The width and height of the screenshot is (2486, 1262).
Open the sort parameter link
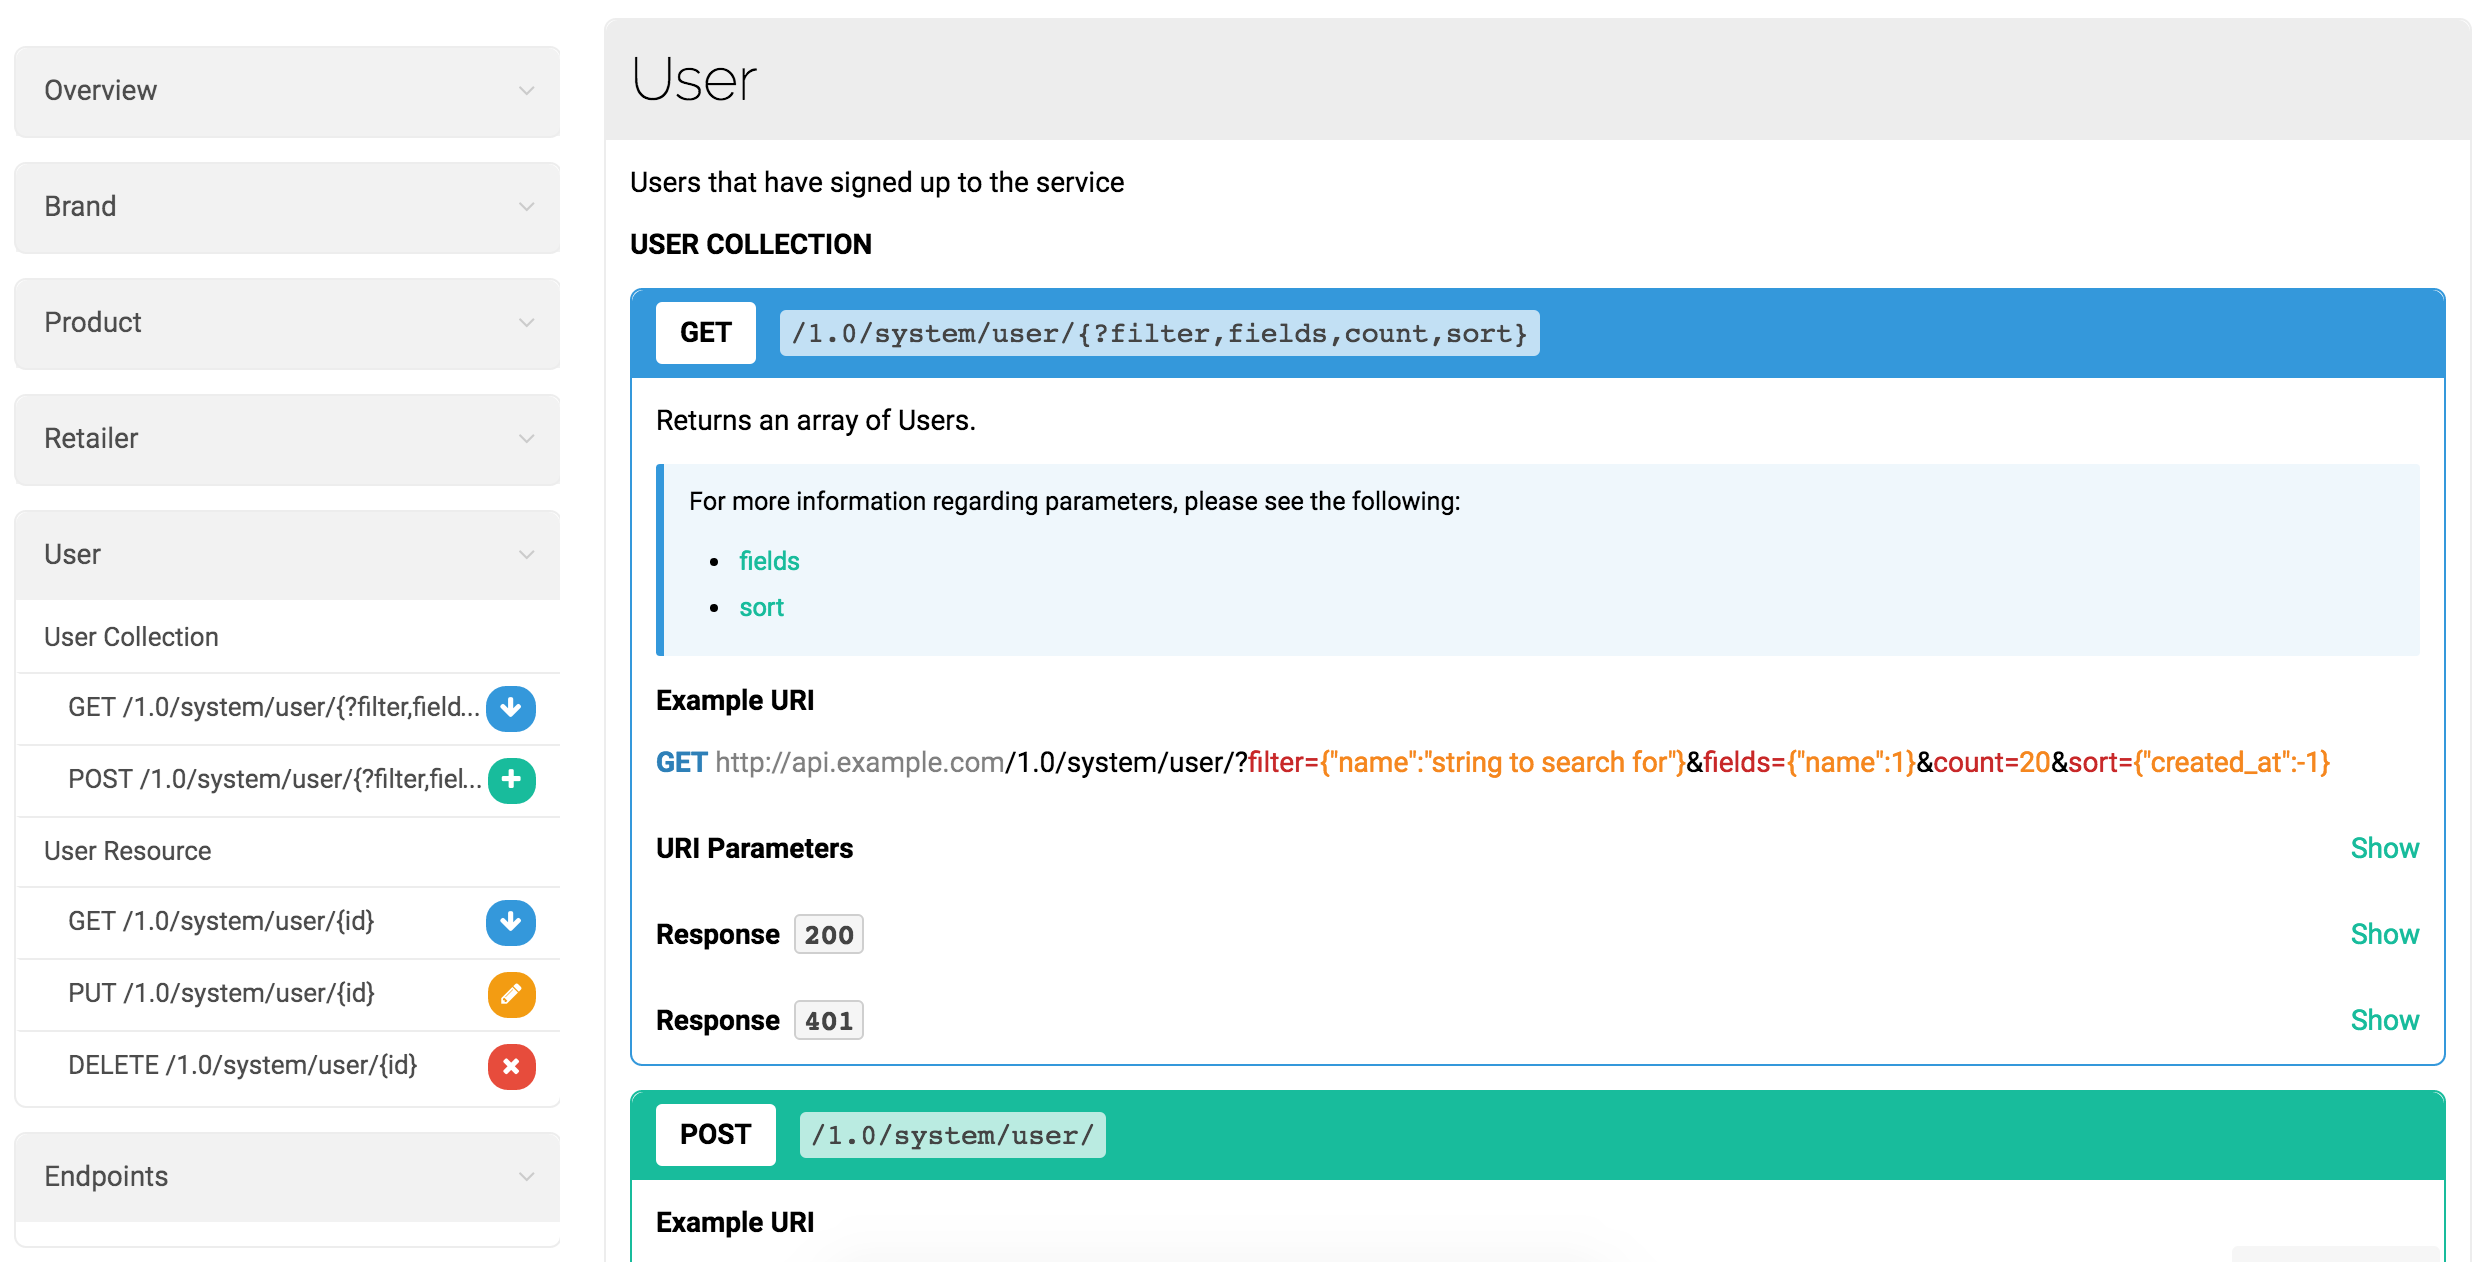761,607
